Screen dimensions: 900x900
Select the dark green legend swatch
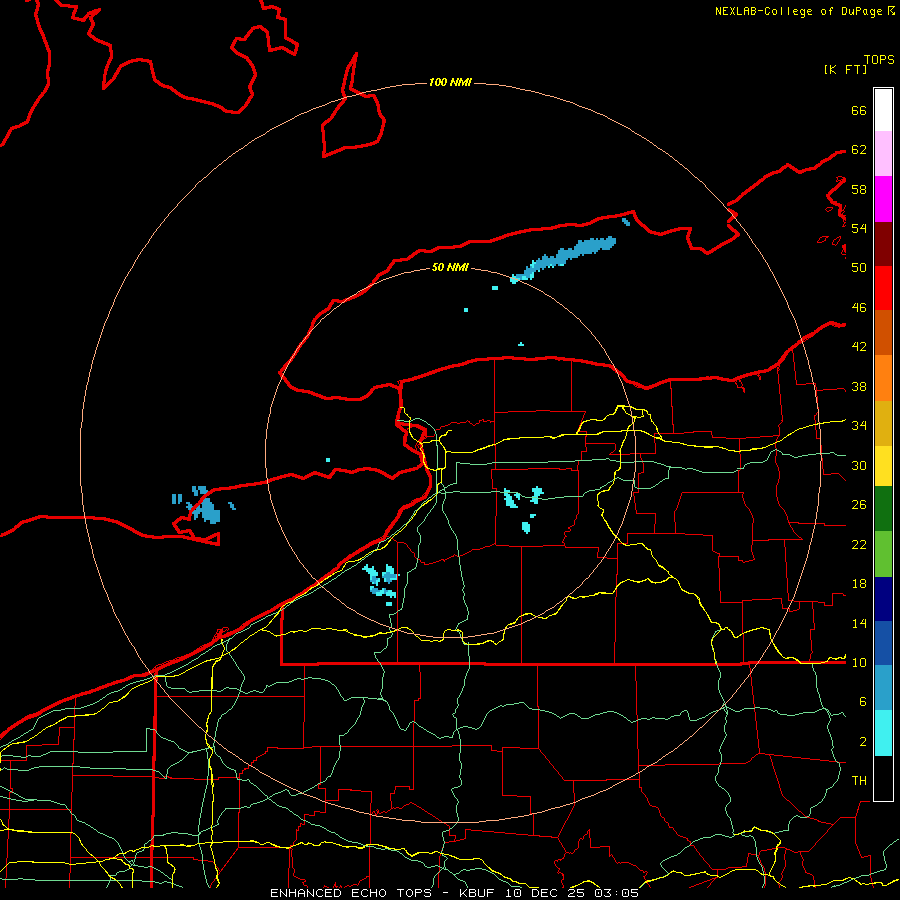(883, 509)
